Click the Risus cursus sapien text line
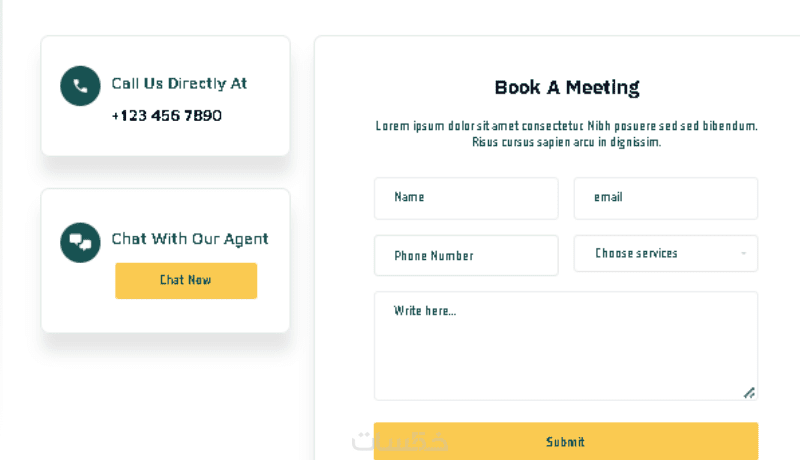This screenshot has width=800, height=460. 566,143
